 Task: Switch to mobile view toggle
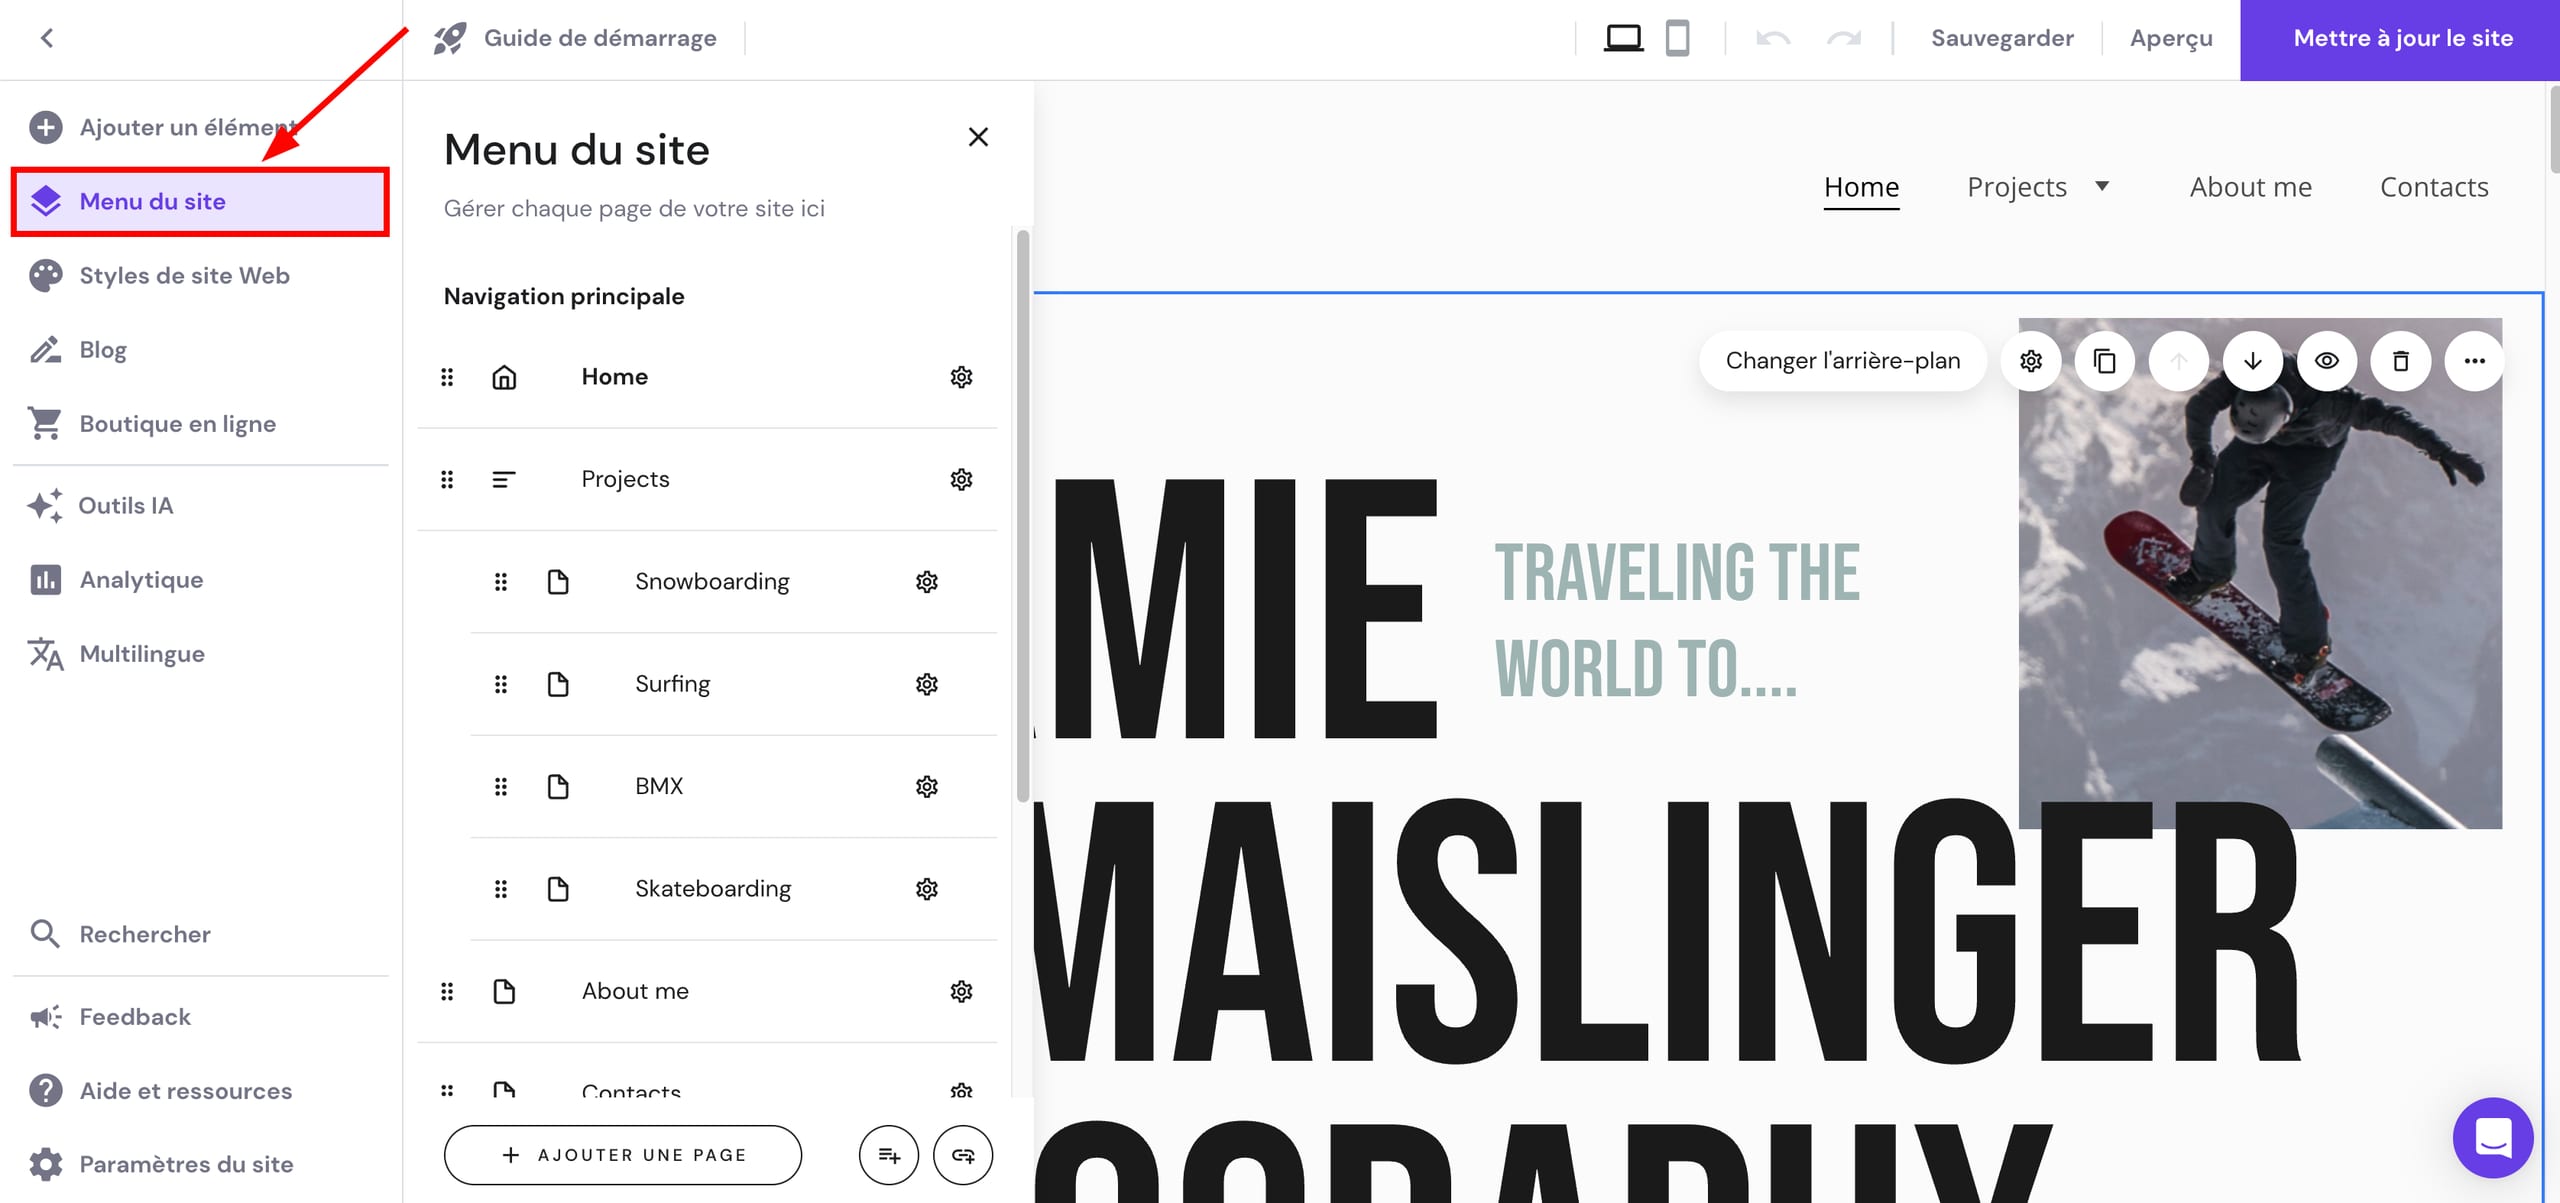click(1678, 37)
